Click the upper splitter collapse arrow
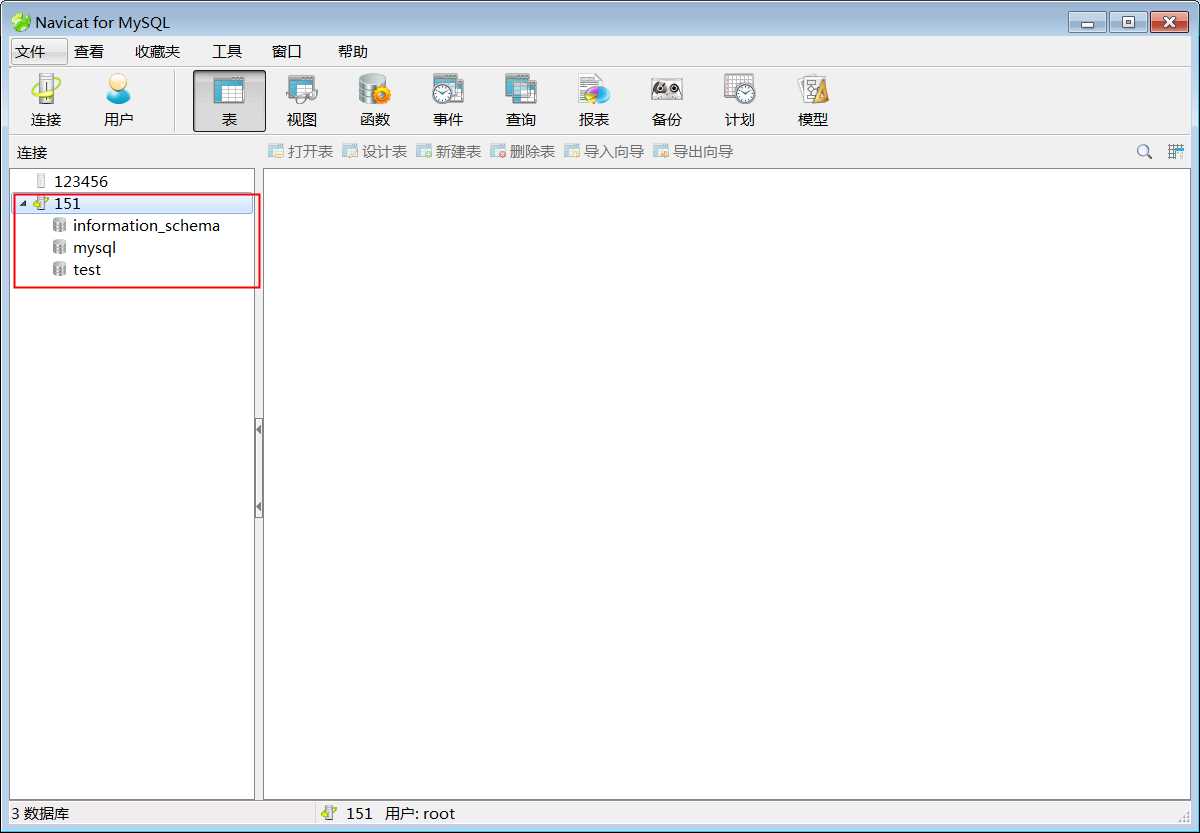This screenshot has height=833, width=1200. (259, 429)
